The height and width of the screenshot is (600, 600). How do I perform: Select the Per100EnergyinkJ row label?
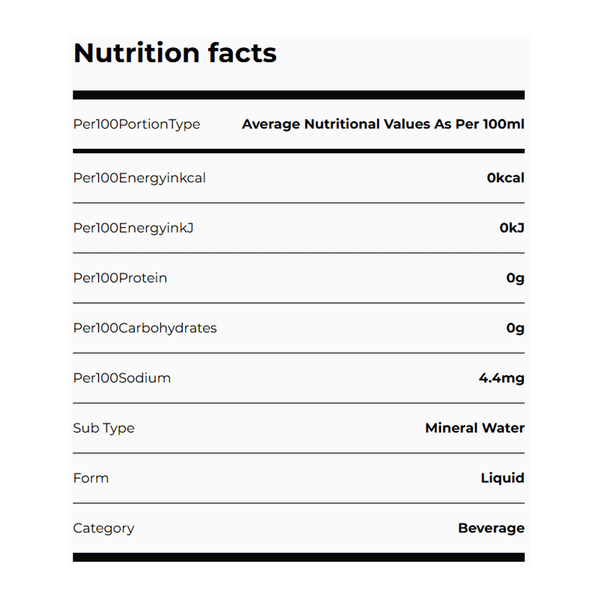click(x=133, y=228)
